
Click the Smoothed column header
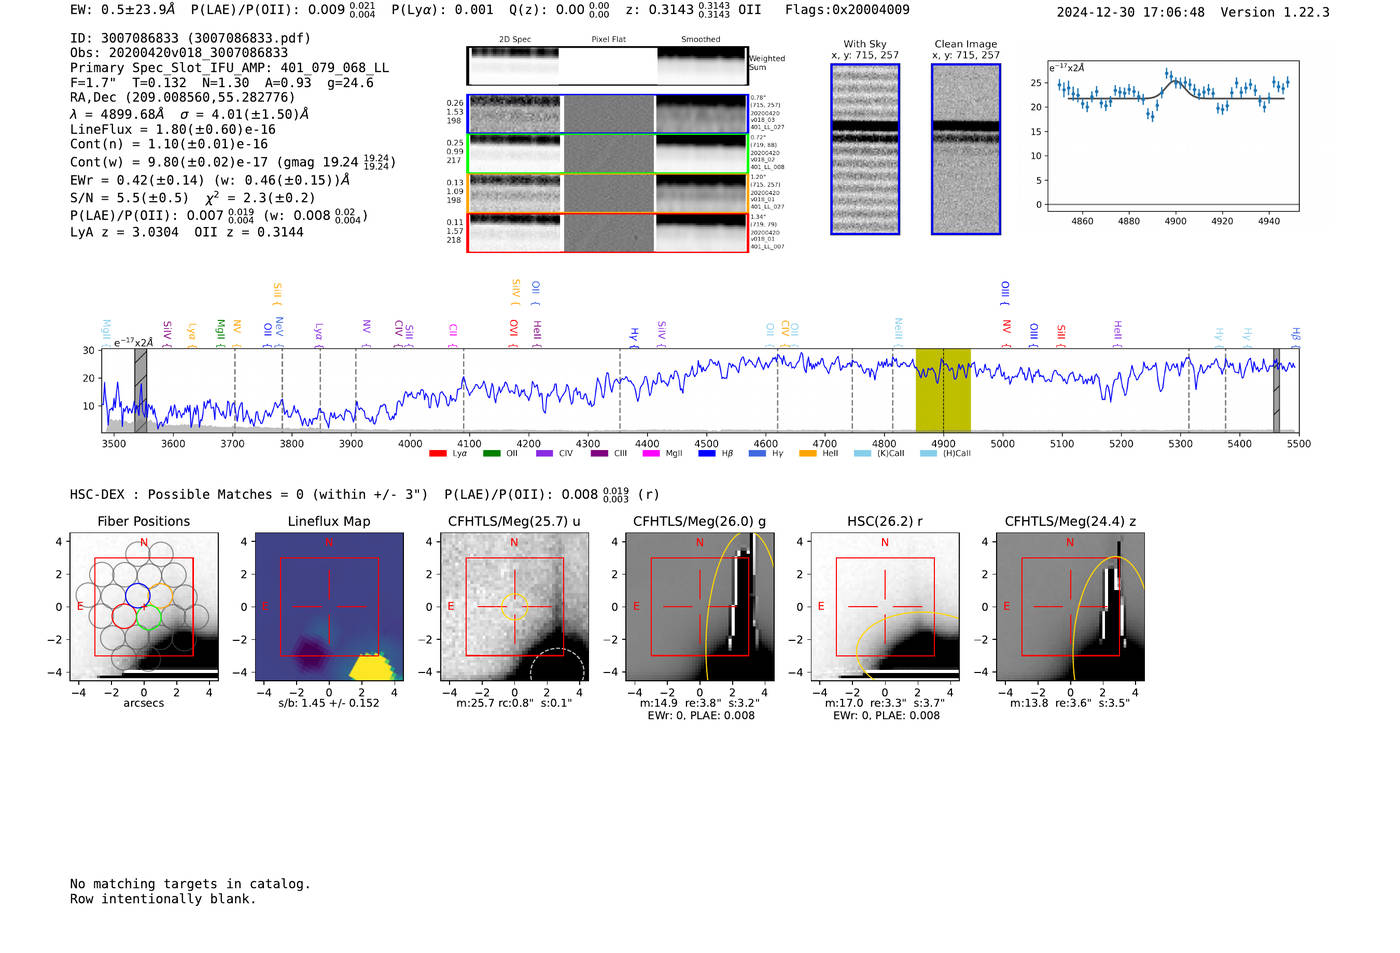701,40
